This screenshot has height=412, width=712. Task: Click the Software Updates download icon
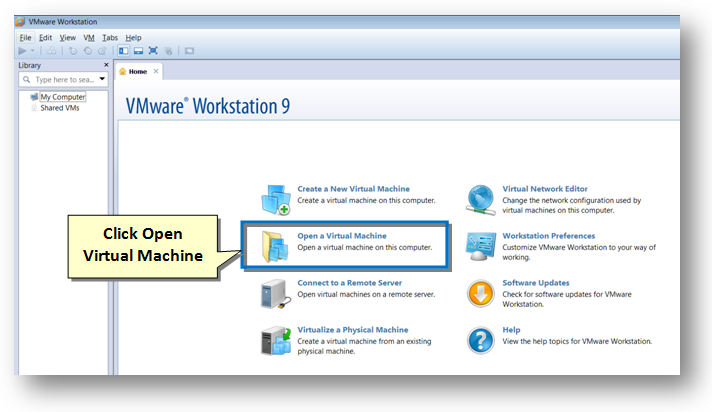(x=480, y=293)
